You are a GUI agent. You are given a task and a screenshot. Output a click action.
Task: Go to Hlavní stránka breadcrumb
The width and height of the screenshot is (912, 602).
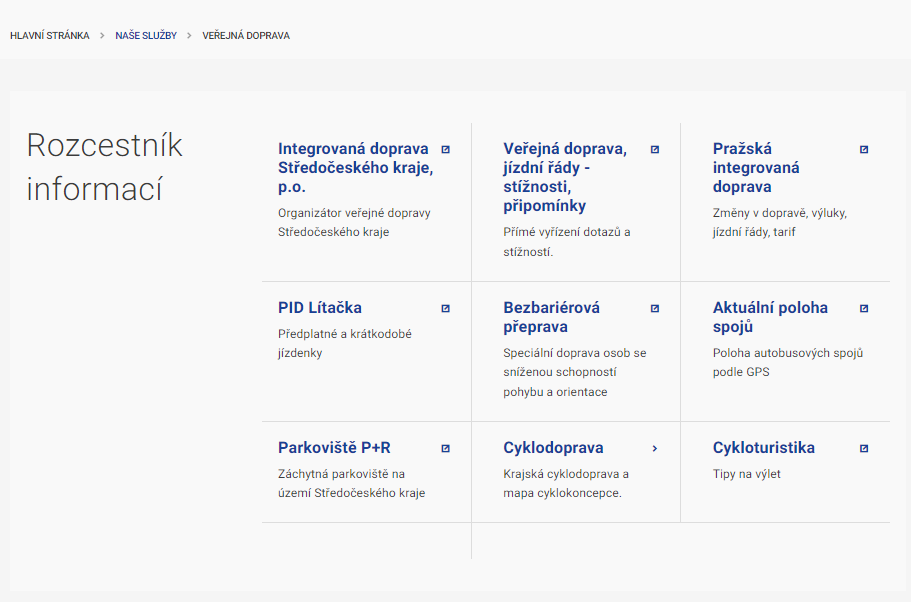pyautogui.click(x=50, y=36)
